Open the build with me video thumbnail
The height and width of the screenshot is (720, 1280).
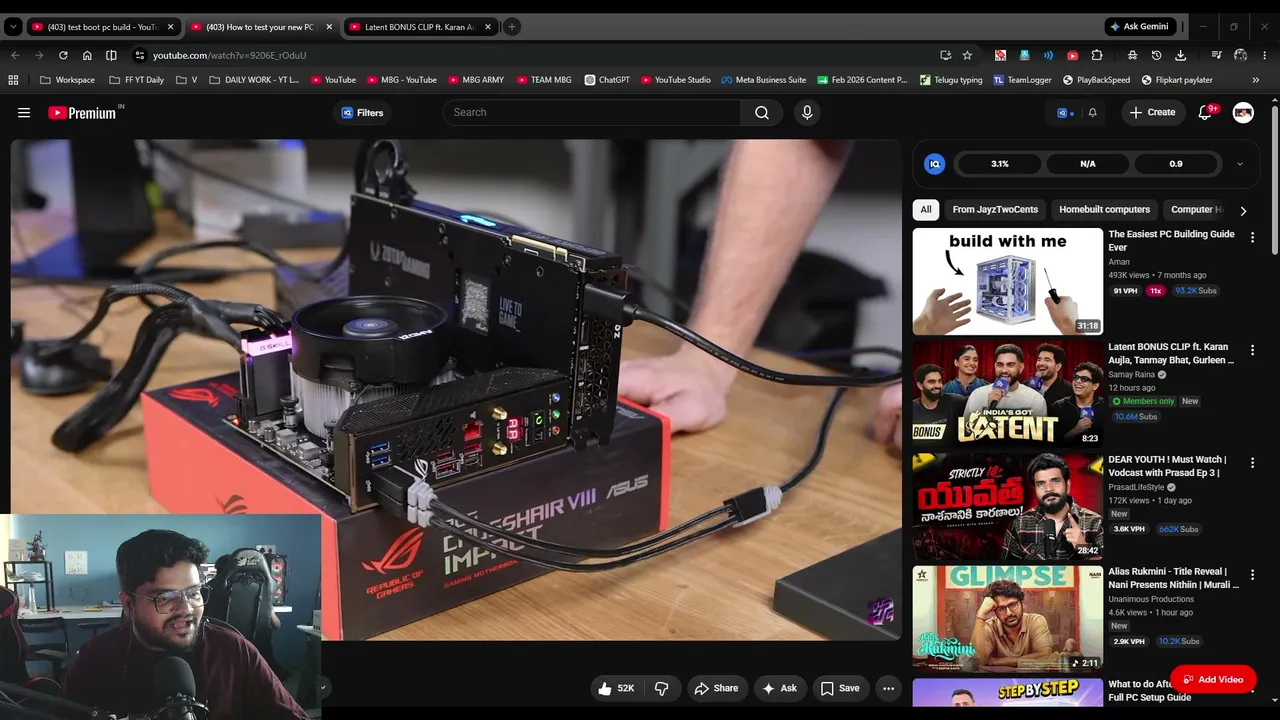pyautogui.click(x=1007, y=282)
